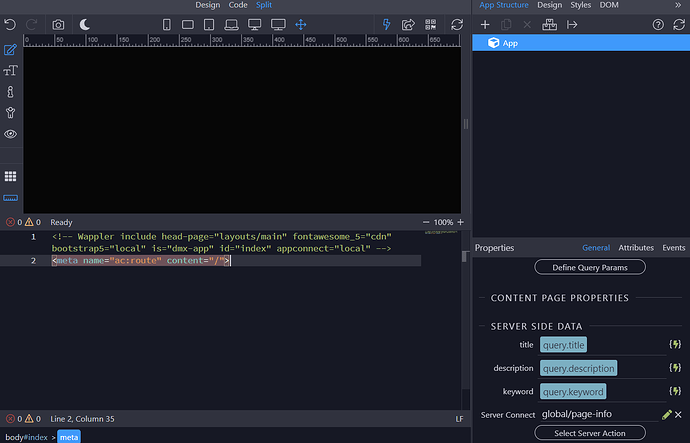Switch to Code view tab
This screenshot has width=690, height=443.
[238, 5]
